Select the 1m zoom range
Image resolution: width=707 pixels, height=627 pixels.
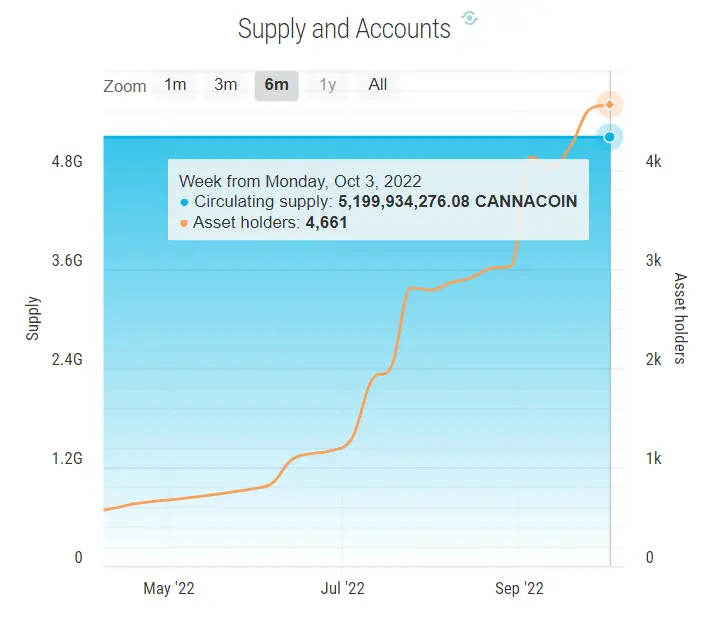[175, 85]
